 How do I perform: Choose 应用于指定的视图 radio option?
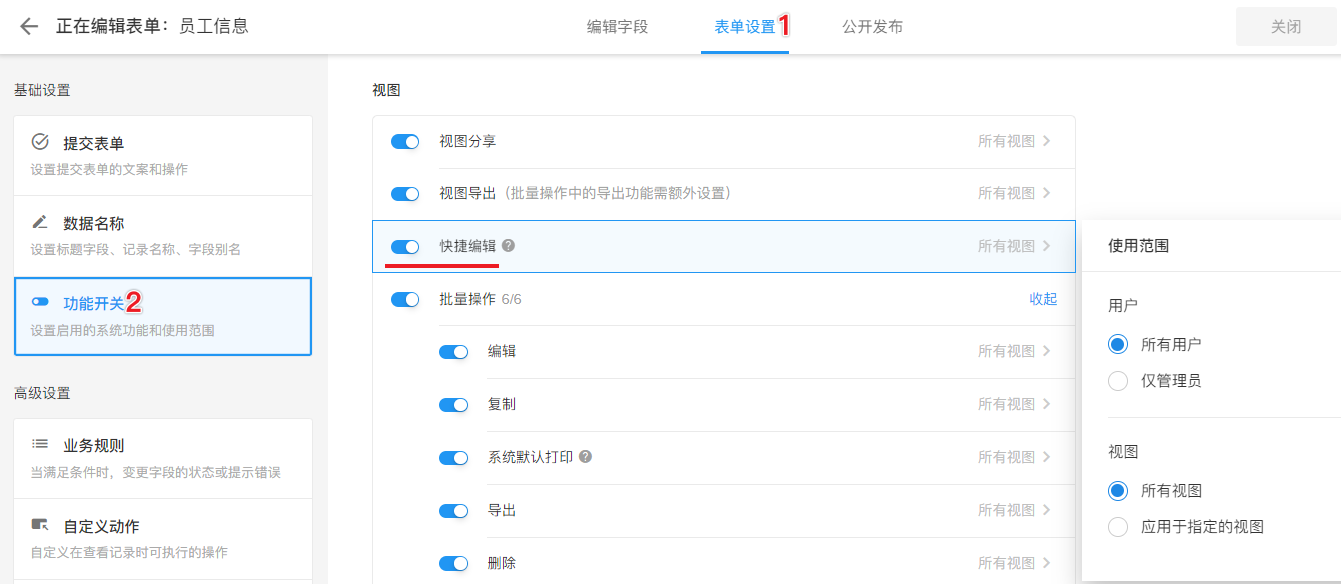click(x=1119, y=527)
